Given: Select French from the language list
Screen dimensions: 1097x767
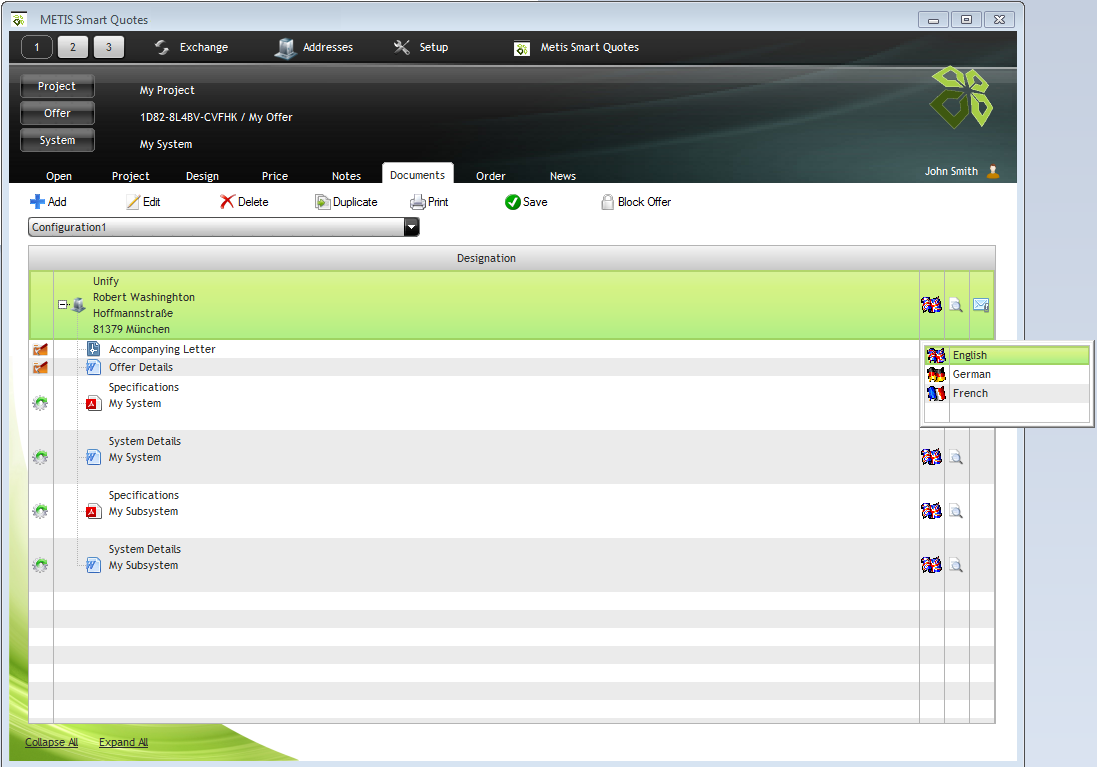Looking at the screenshot, I should point(1007,393).
